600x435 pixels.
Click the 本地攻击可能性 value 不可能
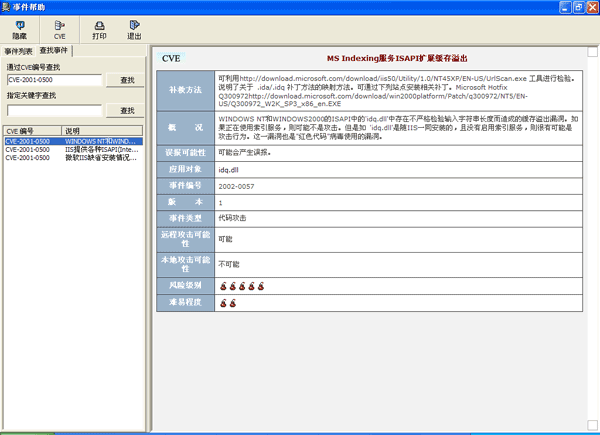[x=229, y=264]
